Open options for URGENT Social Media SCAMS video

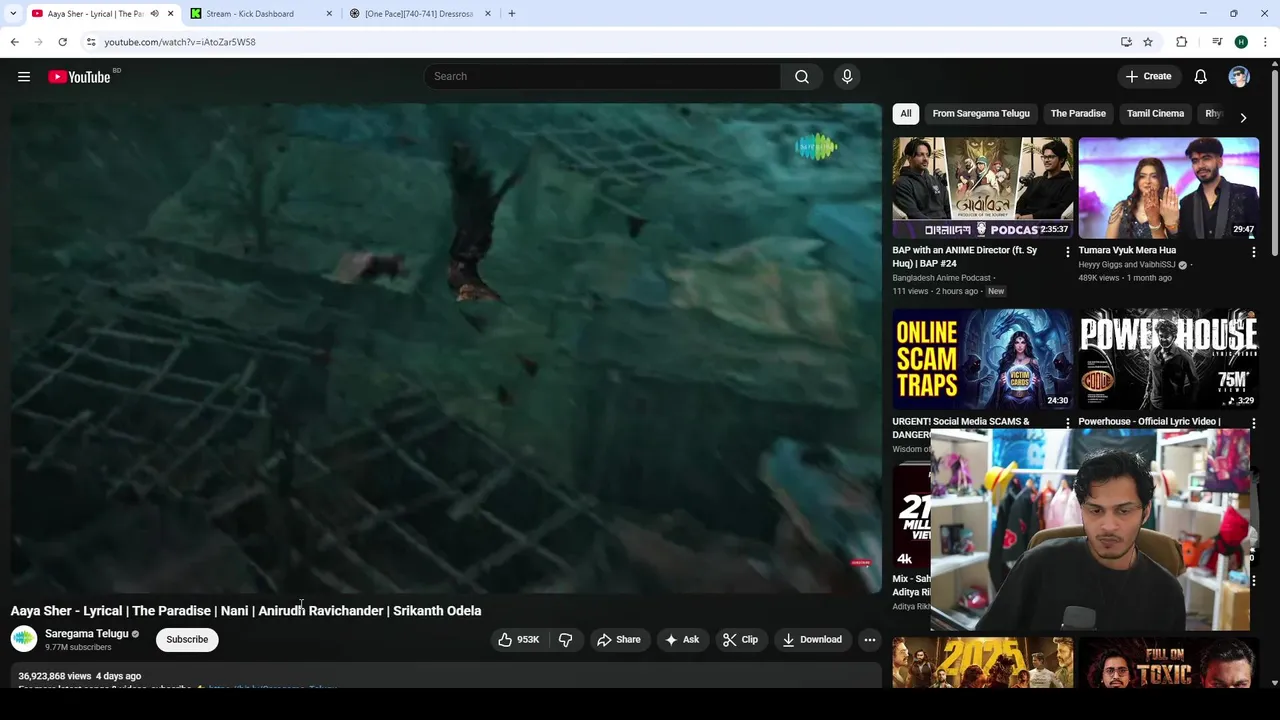tap(1067, 423)
